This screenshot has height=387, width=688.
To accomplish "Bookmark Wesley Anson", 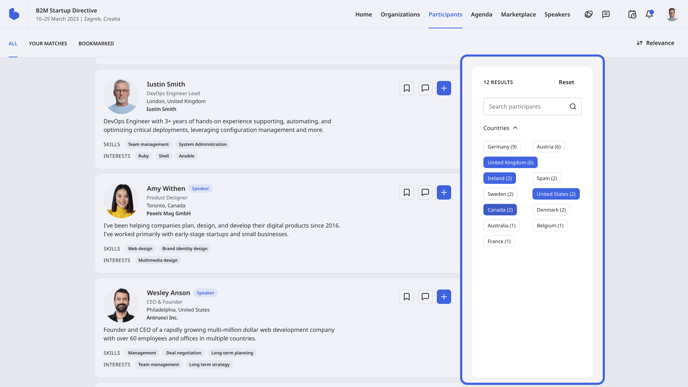I will [x=407, y=297].
